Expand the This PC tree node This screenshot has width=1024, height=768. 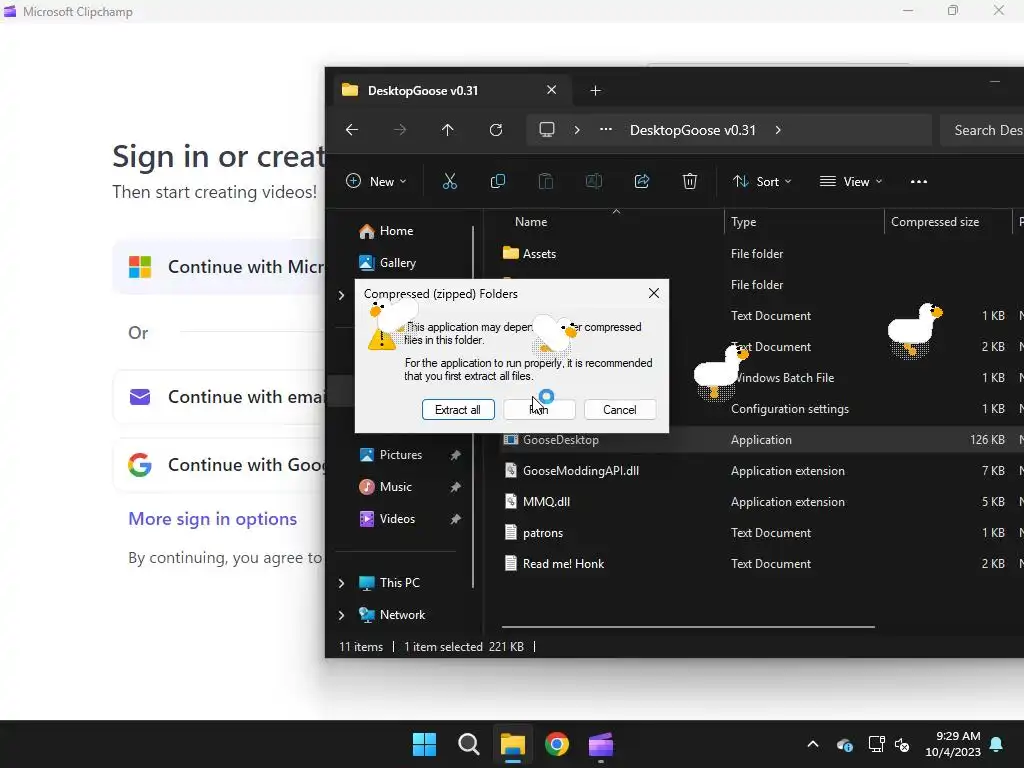[x=341, y=583]
